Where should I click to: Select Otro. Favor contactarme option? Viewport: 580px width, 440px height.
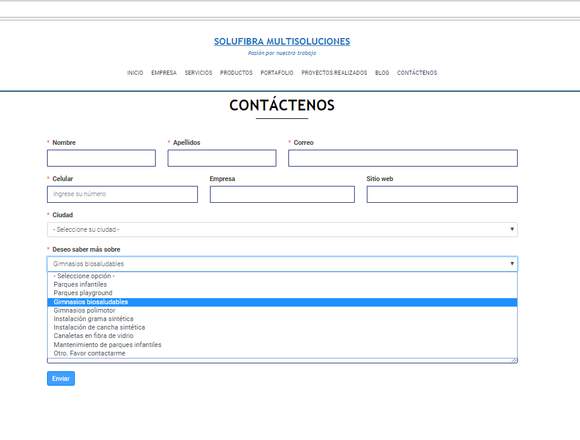click(x=282, y=353)
